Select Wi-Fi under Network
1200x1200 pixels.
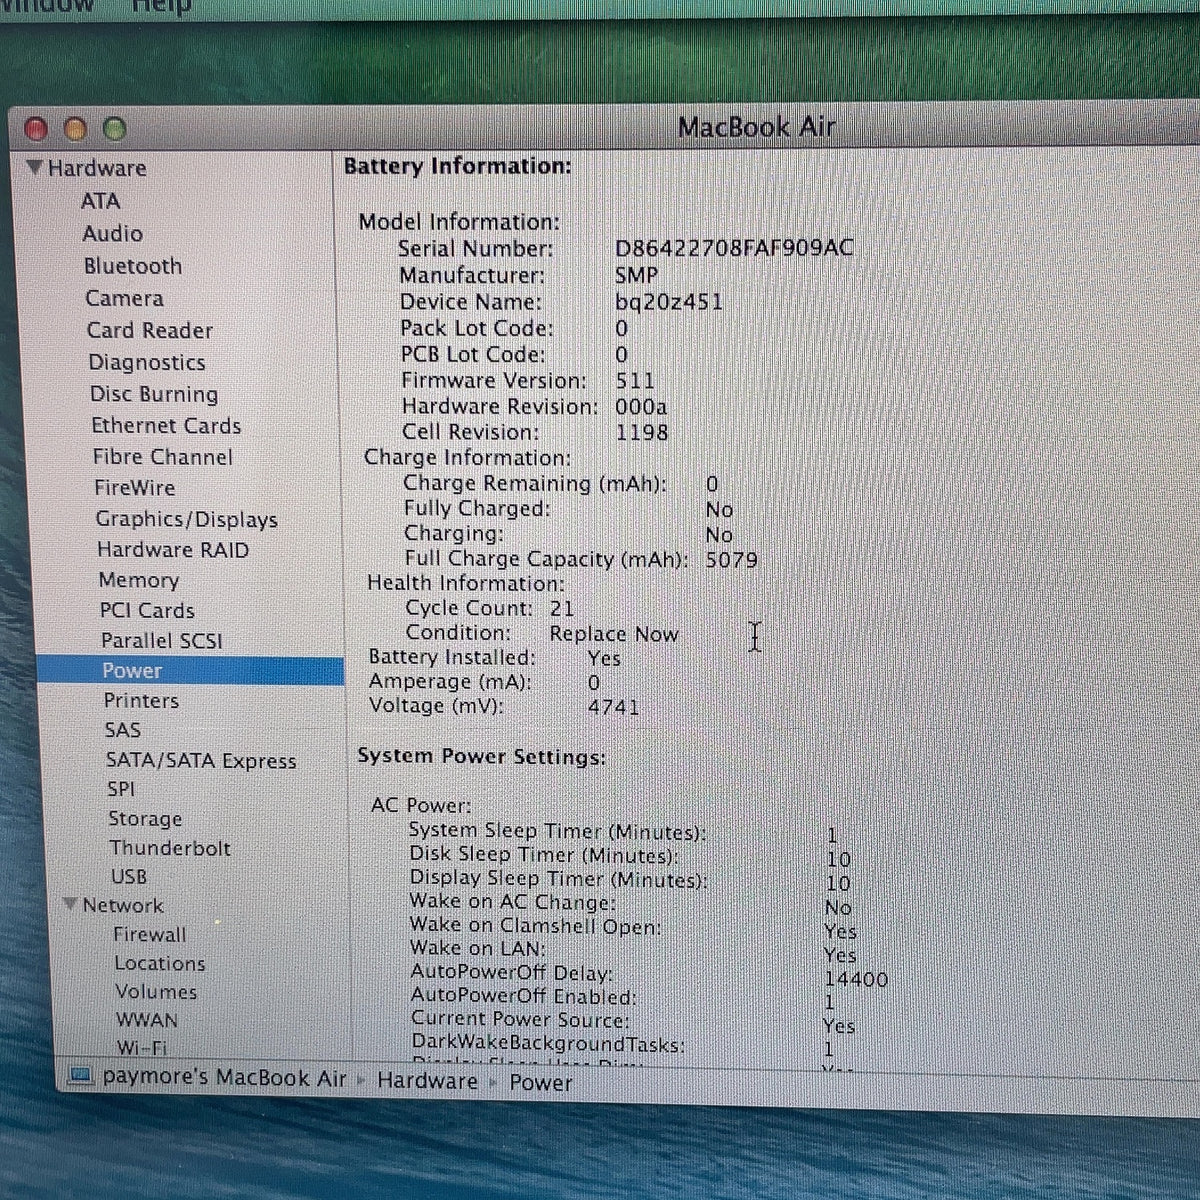(x=141, y=1048)
